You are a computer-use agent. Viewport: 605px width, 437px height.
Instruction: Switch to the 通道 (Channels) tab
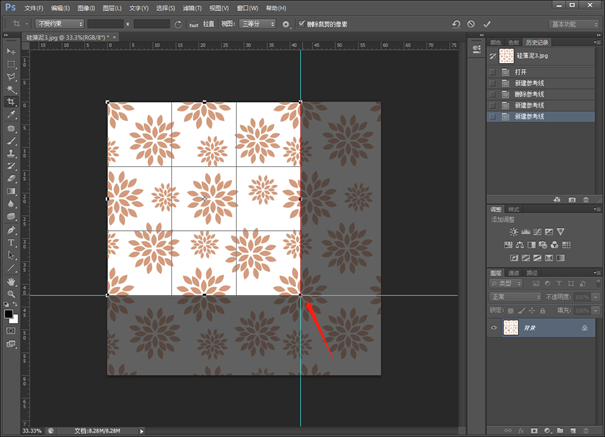tap(514, 272)
